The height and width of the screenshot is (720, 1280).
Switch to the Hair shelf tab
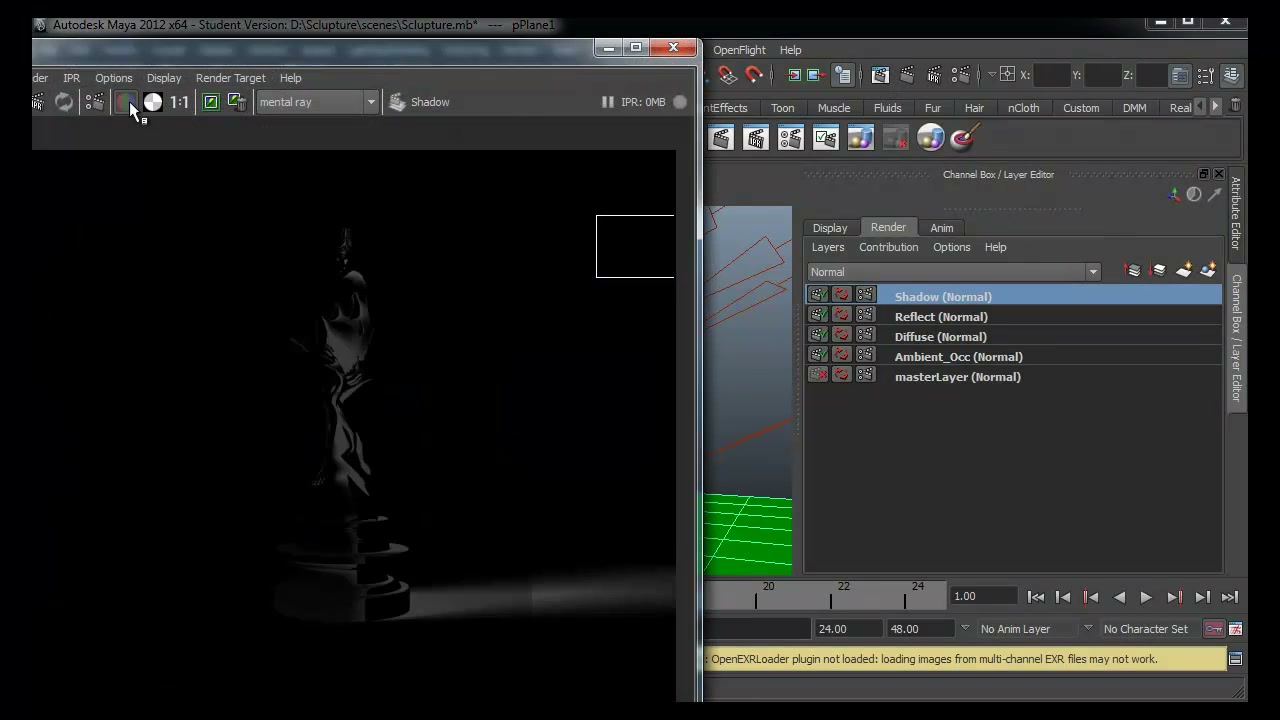coord(974,108)
